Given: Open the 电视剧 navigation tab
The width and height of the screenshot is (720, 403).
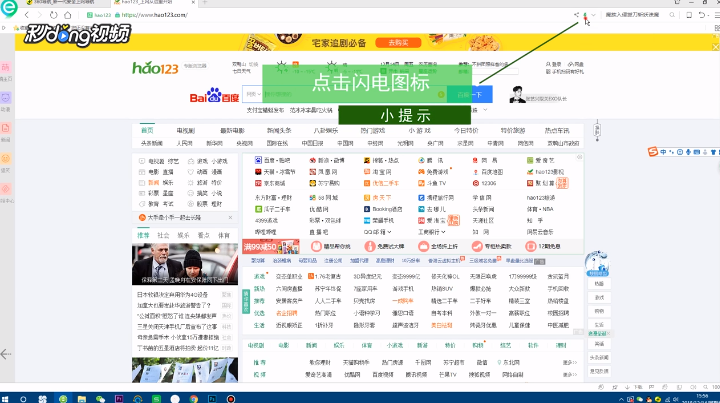Looking at the screenshot, I should click(x=186, y=130).
